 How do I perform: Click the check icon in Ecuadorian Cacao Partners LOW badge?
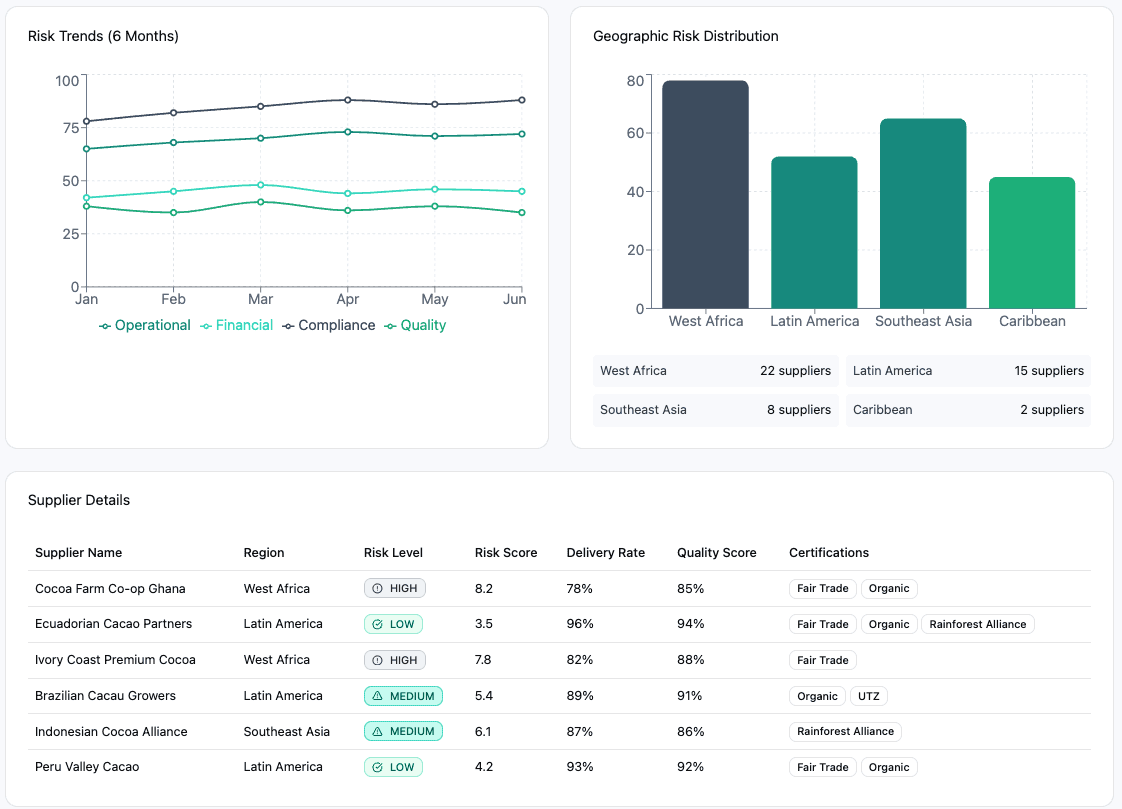378,624
